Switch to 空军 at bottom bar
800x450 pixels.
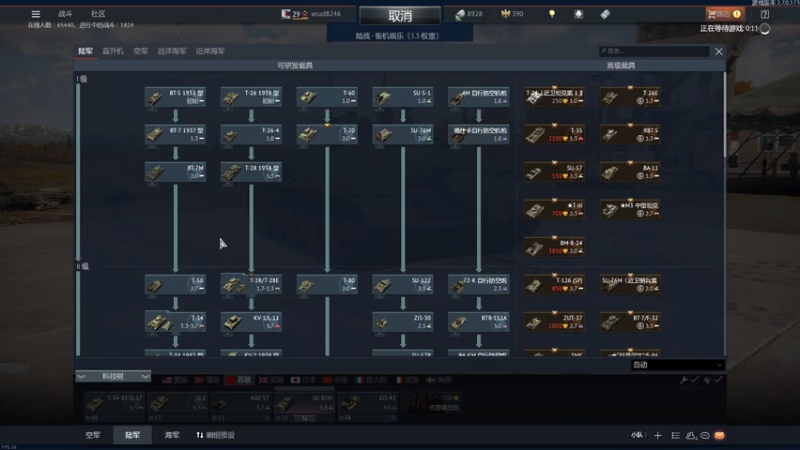93,435
